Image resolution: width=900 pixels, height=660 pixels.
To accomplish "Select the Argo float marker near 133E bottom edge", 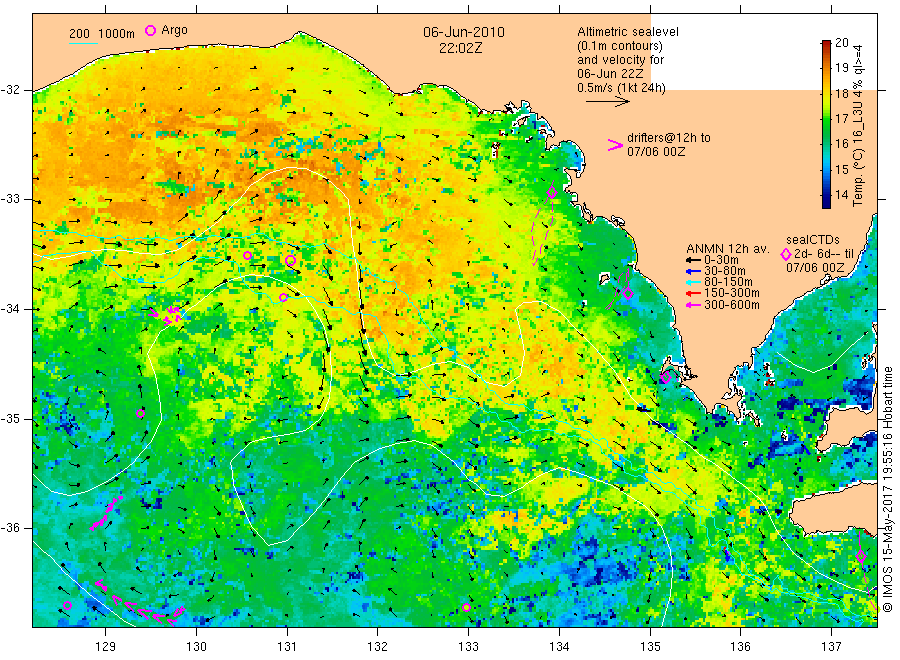I will coord(467,608).
